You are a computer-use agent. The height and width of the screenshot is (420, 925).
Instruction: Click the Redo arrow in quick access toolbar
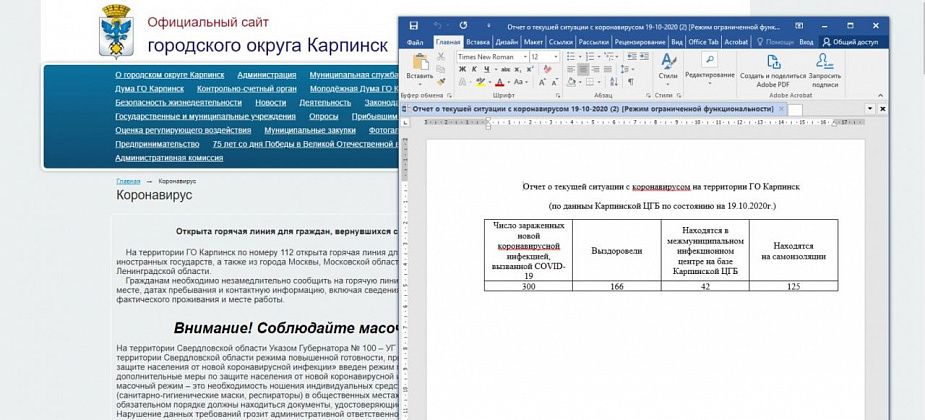[463, 25]
